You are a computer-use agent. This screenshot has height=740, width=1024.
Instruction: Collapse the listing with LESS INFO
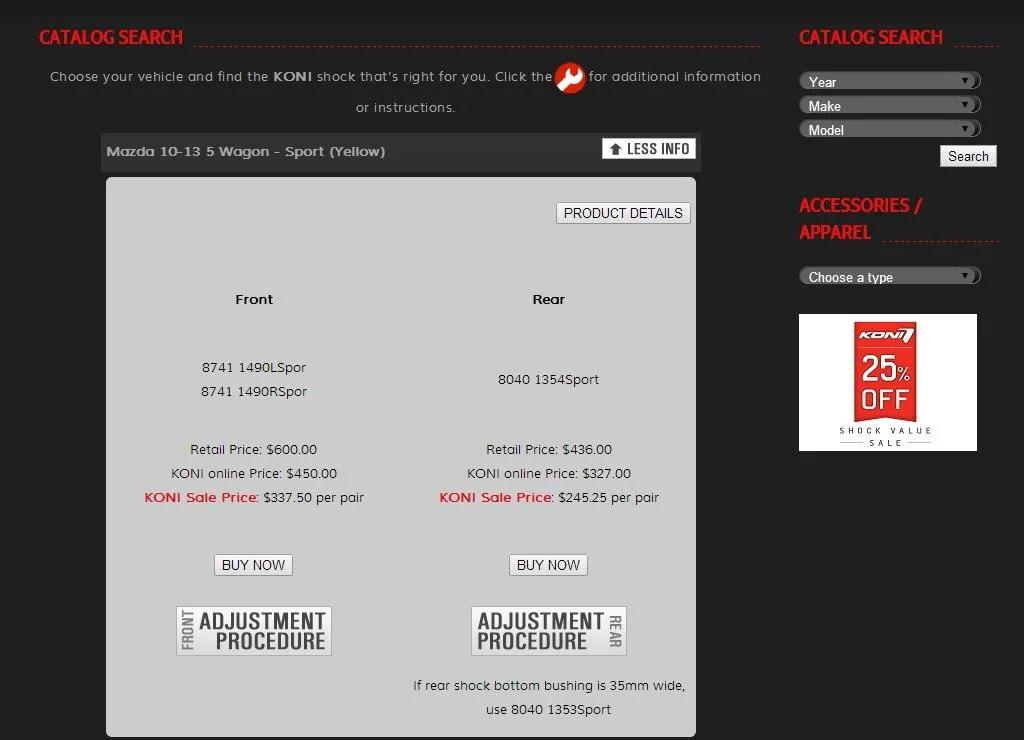click(x=648, y=149)
